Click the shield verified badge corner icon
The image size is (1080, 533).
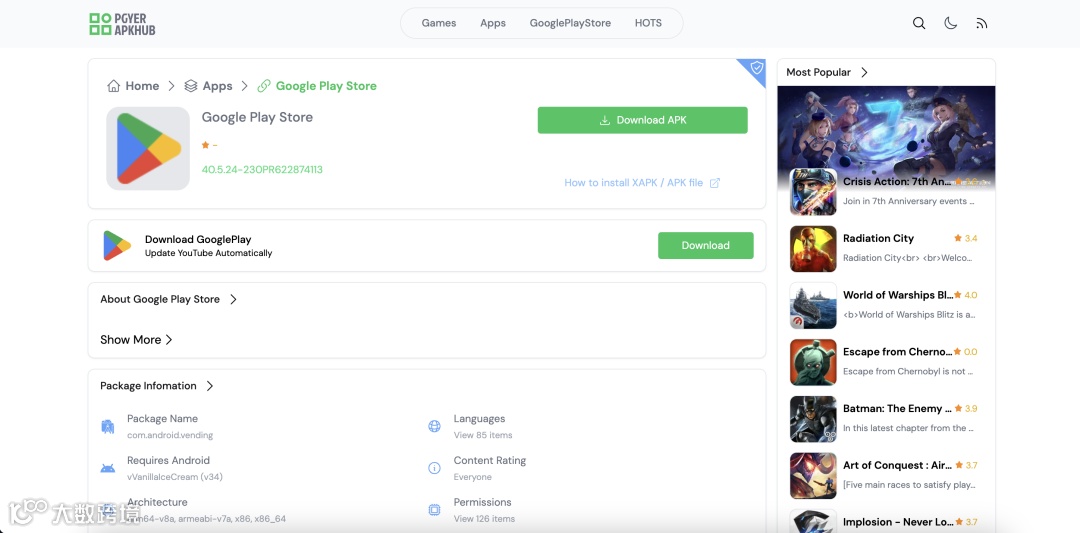tap(756, 67)
